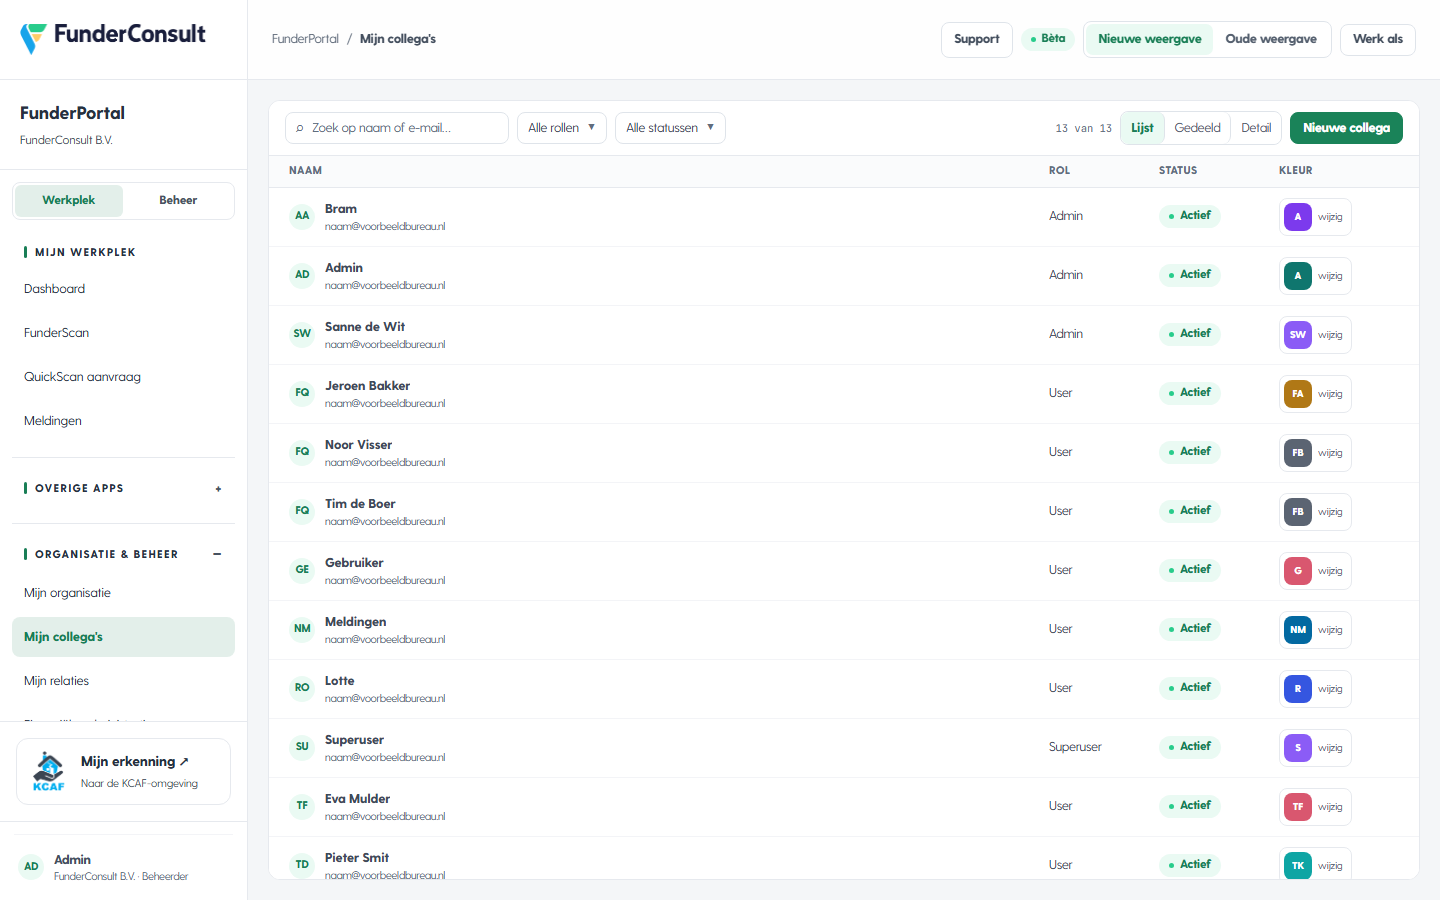Click Eva Mulder's TF avatar

click(x=302, y=806)
